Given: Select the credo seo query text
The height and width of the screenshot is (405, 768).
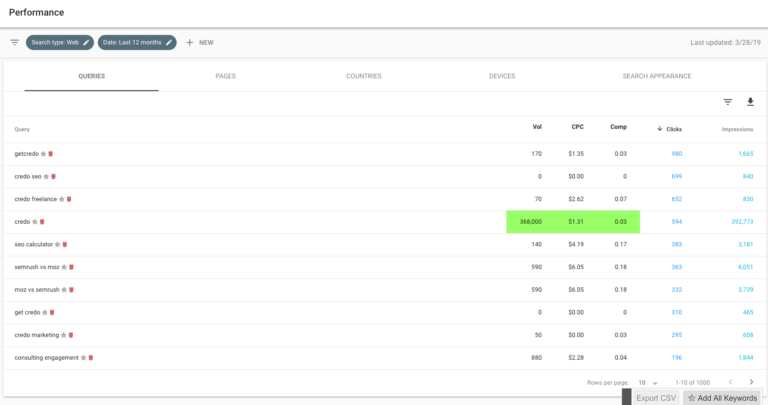Looking at the screenshot, I should point(28,176).
